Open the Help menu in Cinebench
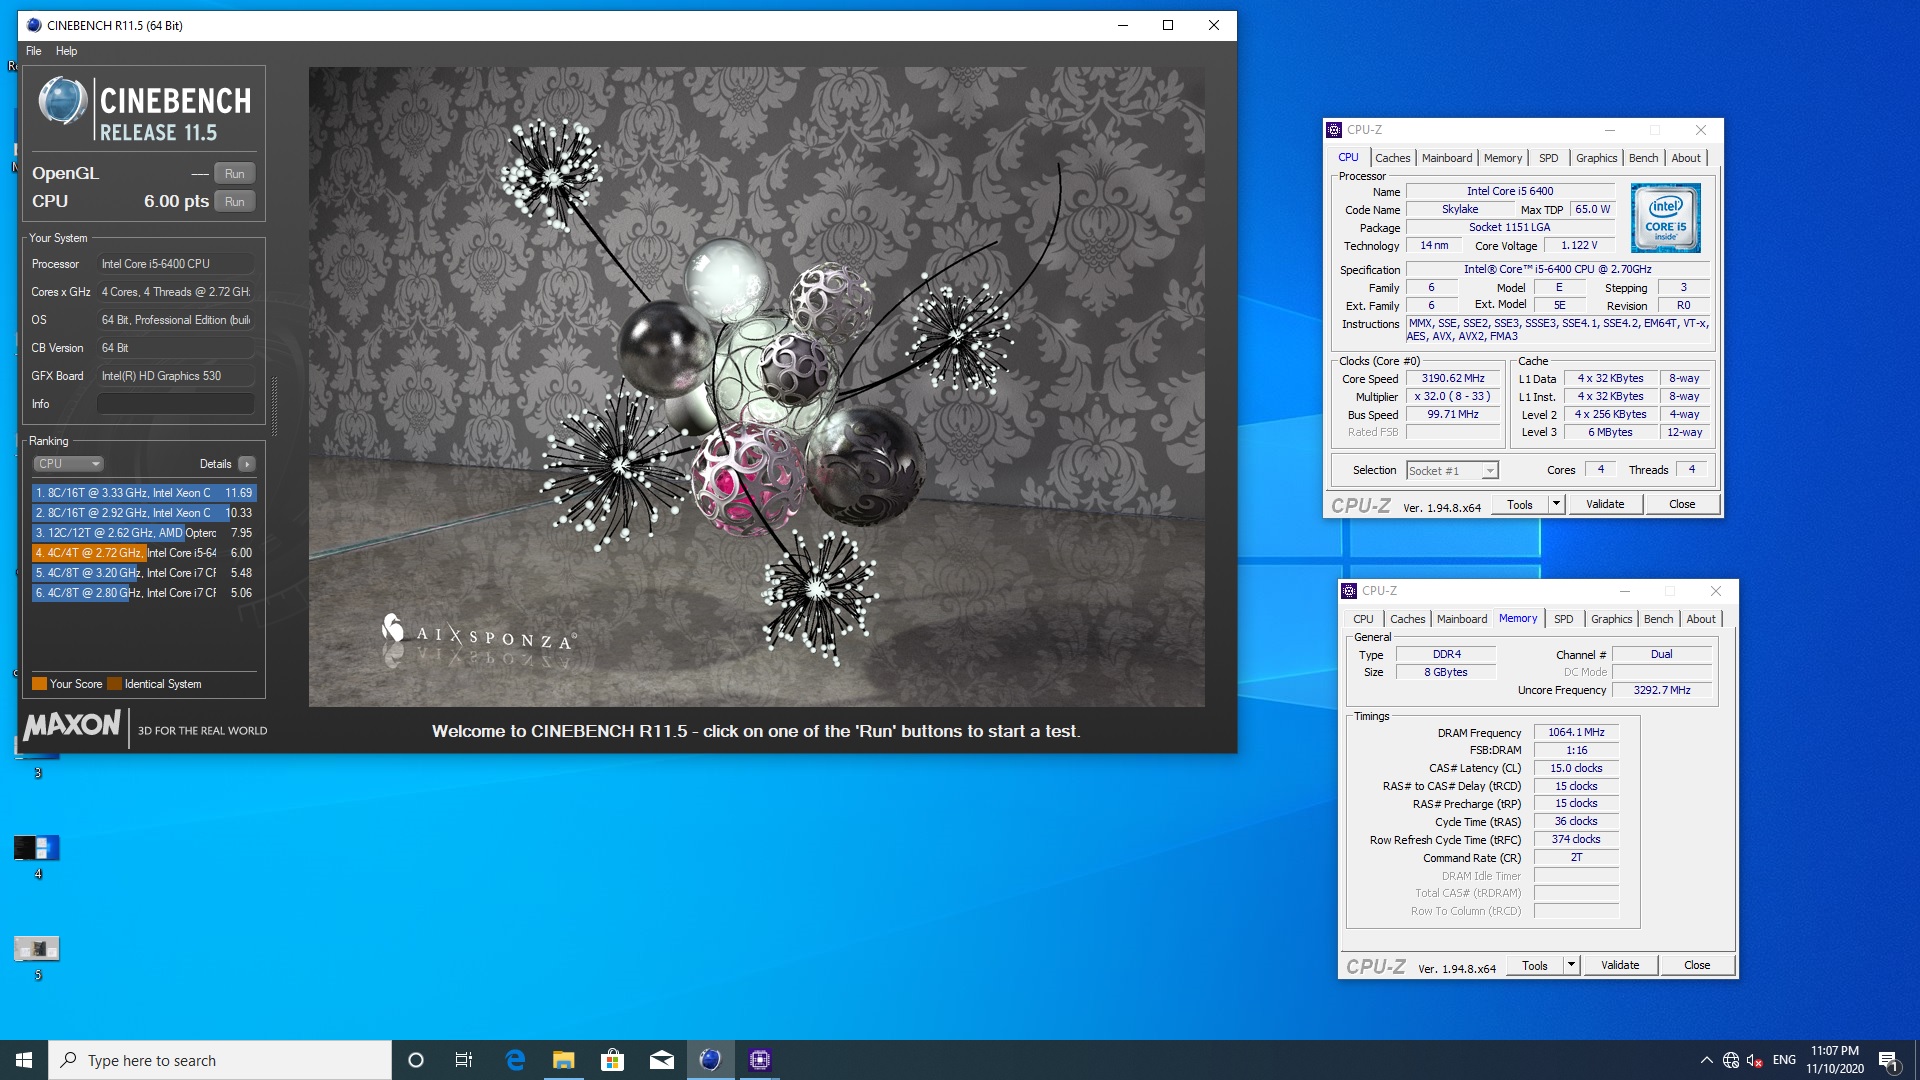Viewport: 1920px width, 1080px height. [66, 51]
